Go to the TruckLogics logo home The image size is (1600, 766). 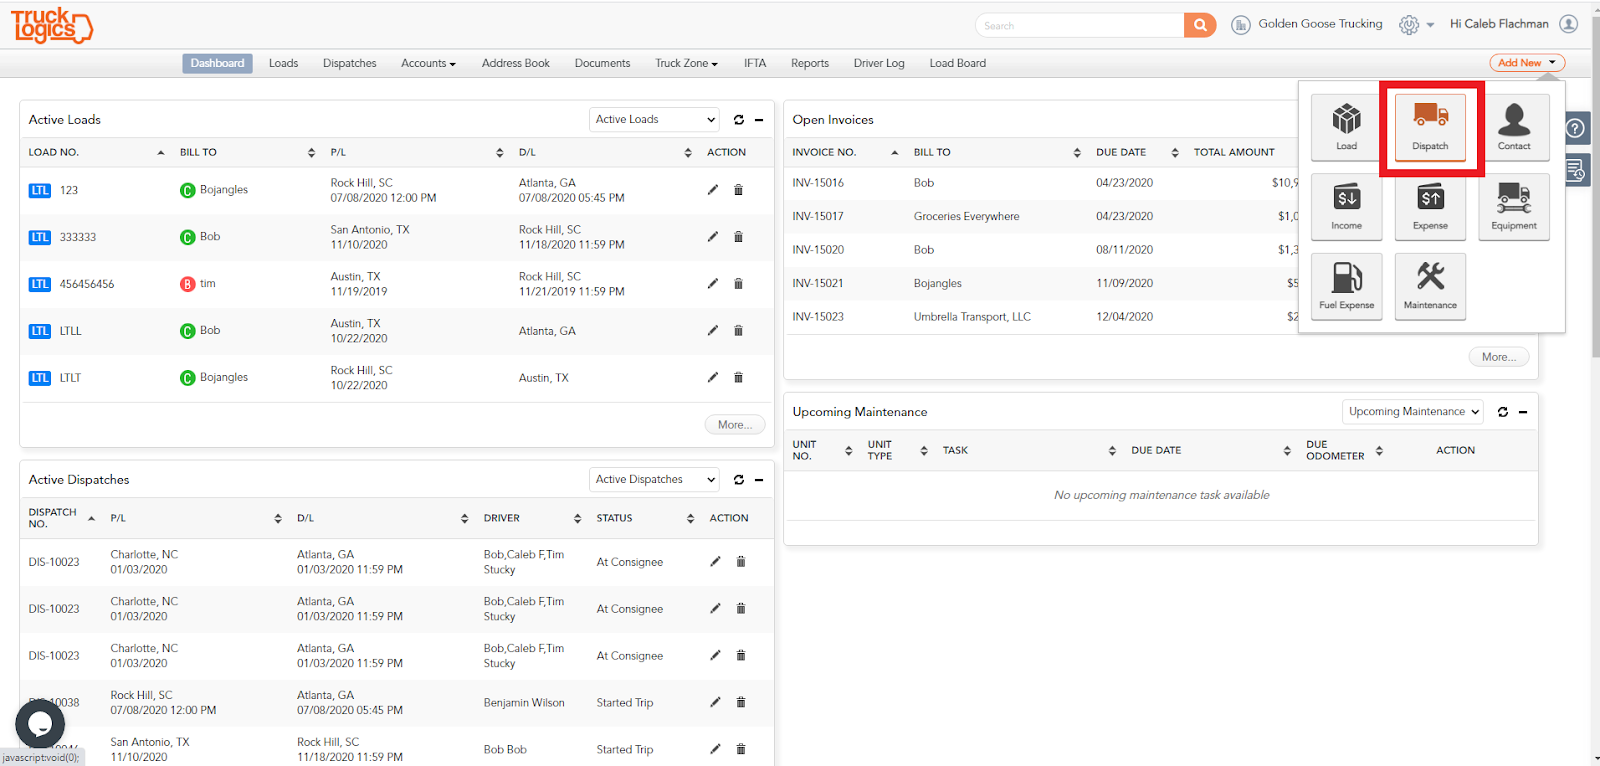click(52, 25)
